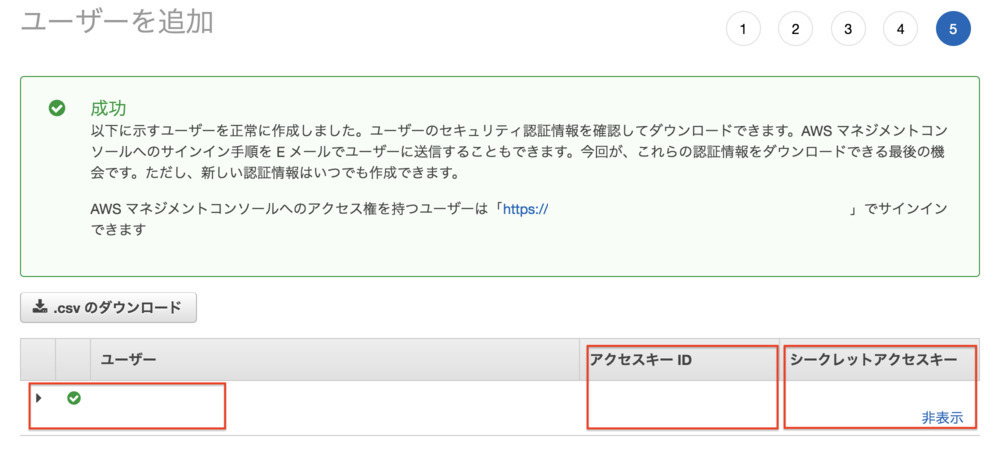Open step 4 of the wizard
The width and height of the screenshot is (1006, 458).
tap(900, 29)
